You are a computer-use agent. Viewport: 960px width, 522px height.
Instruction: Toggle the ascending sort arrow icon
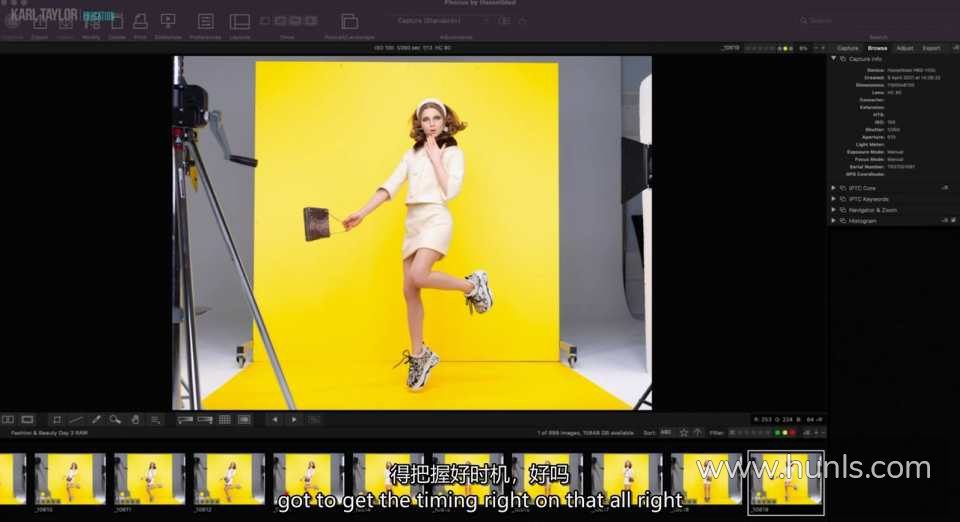(697, 433)
